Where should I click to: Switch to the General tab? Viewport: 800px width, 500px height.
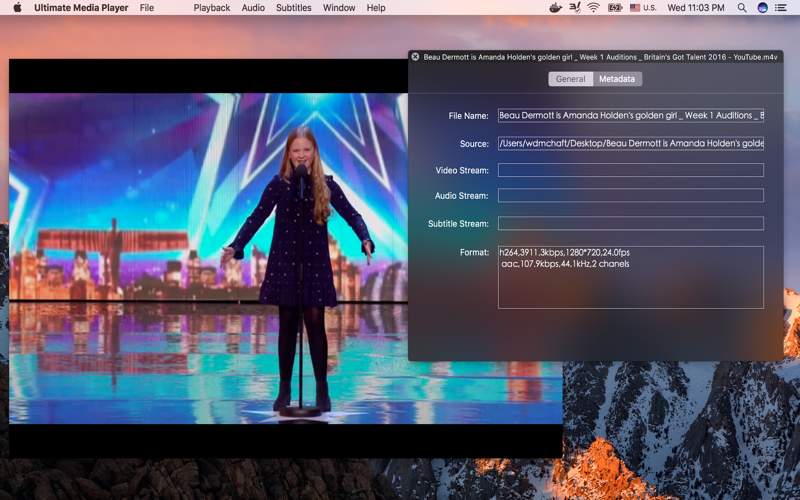pyautogui.click(x=570, y=79)
